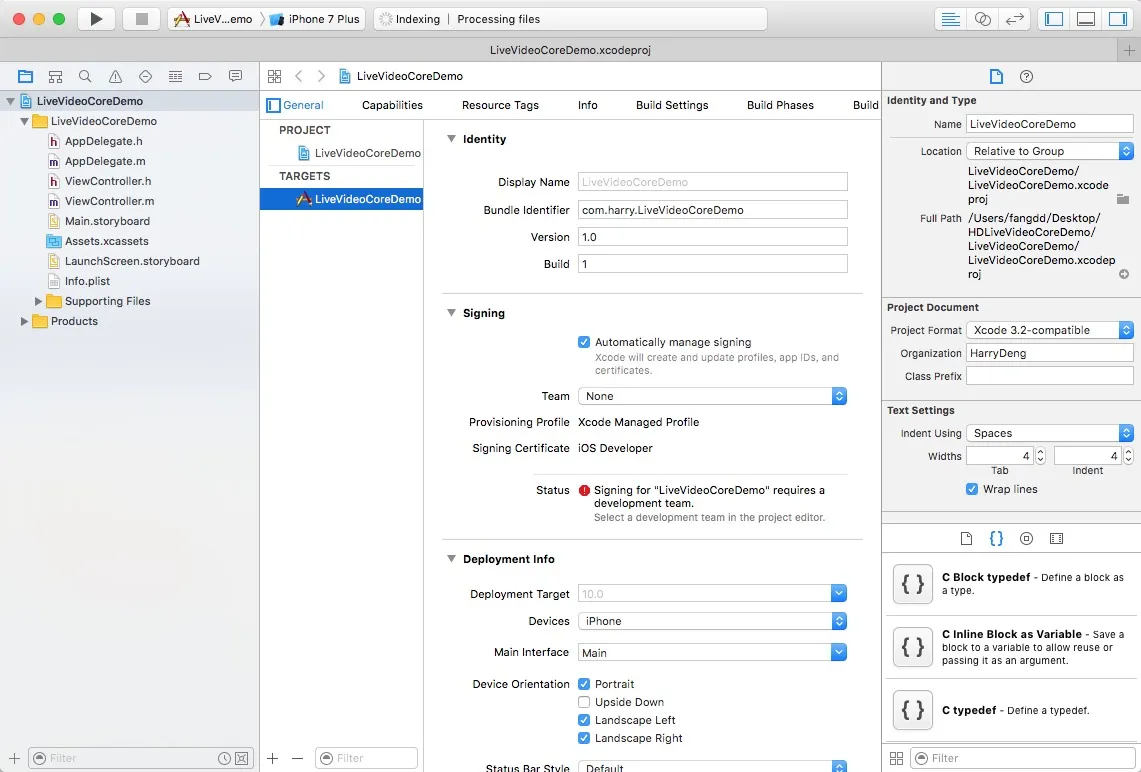Image resolution: width=1141 pixels, height=772 pixels.
Task: Add a new editor tab
Action: [1129, 50]
